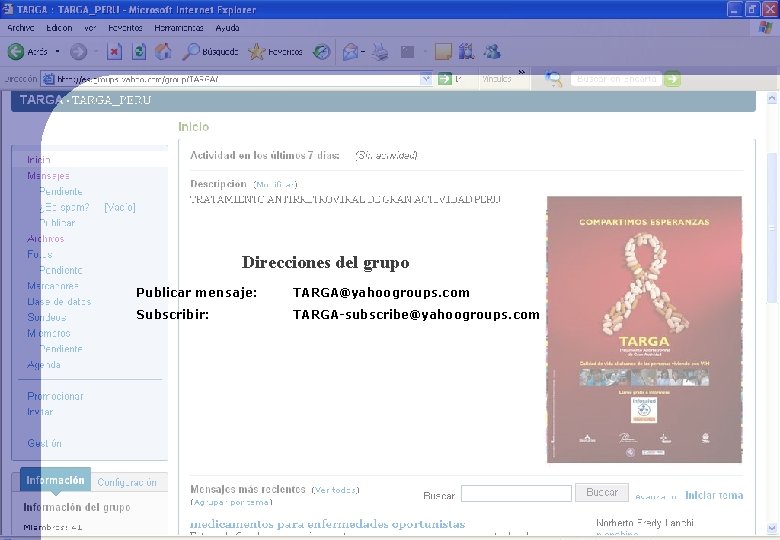The height and width of the screenshot is (540, 780).
Task: Click the green Go arrow beside address bar
Action: pyautogui.click(x=444, y=79)
